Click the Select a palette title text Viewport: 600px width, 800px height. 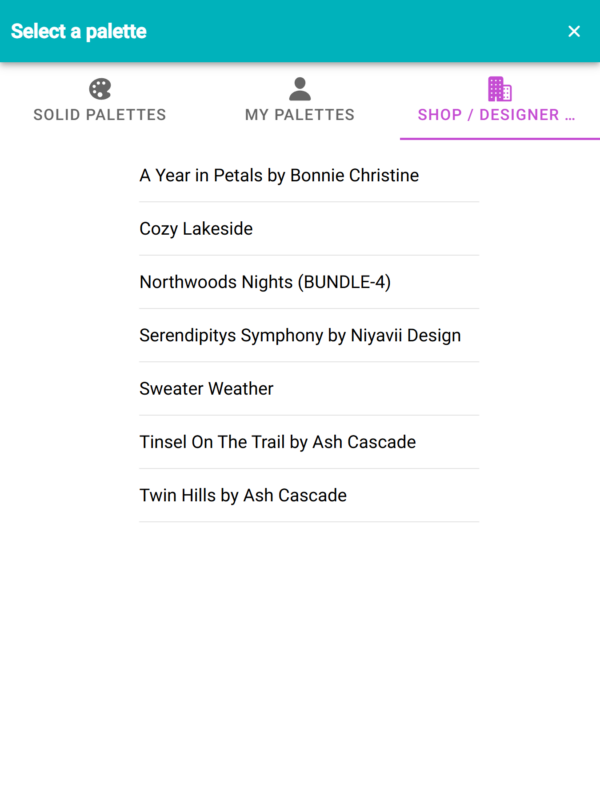click(x=79, y=31)
